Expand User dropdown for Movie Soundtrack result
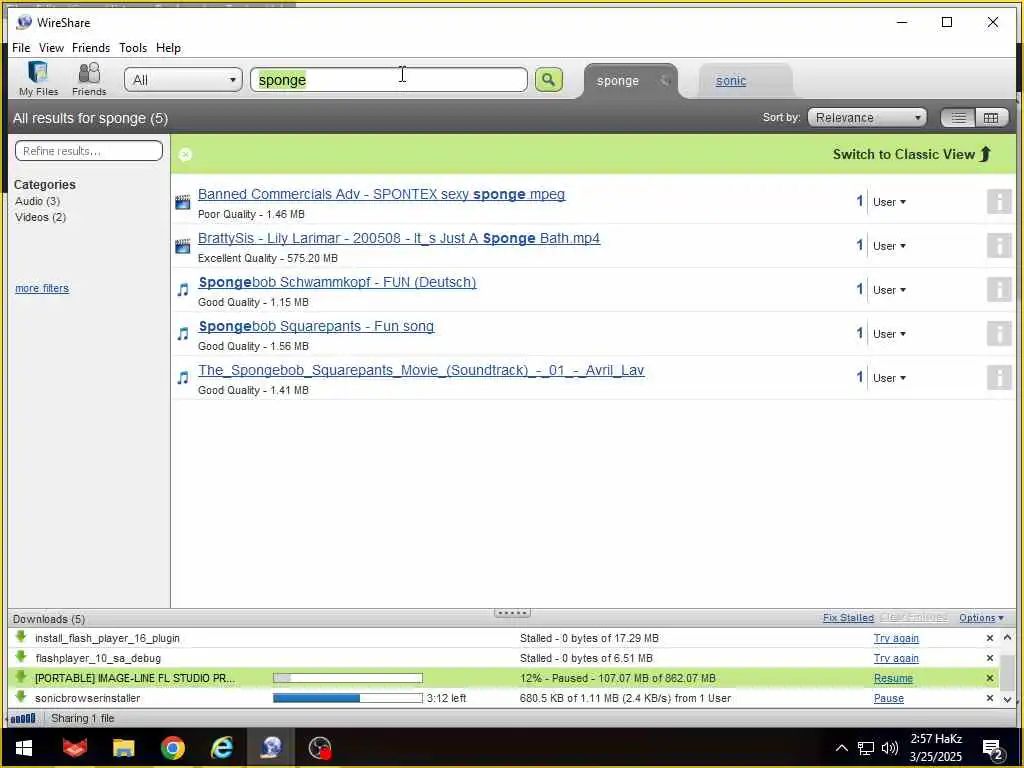The image size is (1024, 768). click(889, 377)
